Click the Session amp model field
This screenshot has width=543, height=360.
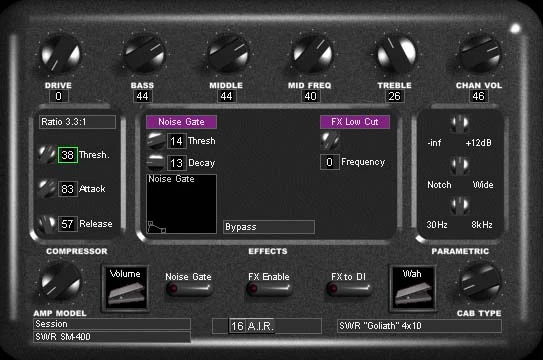[112, 324]
